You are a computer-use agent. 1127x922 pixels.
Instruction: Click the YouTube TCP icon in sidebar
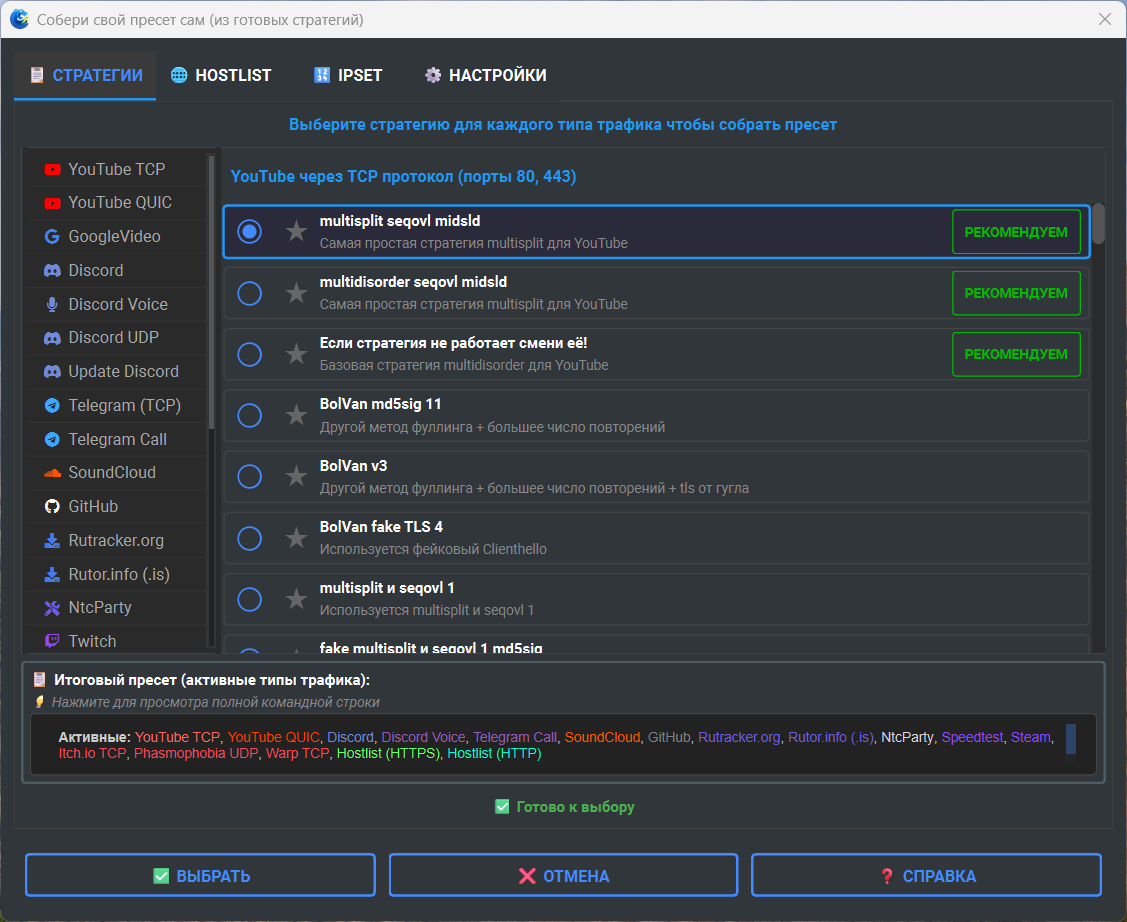point(52,170)
